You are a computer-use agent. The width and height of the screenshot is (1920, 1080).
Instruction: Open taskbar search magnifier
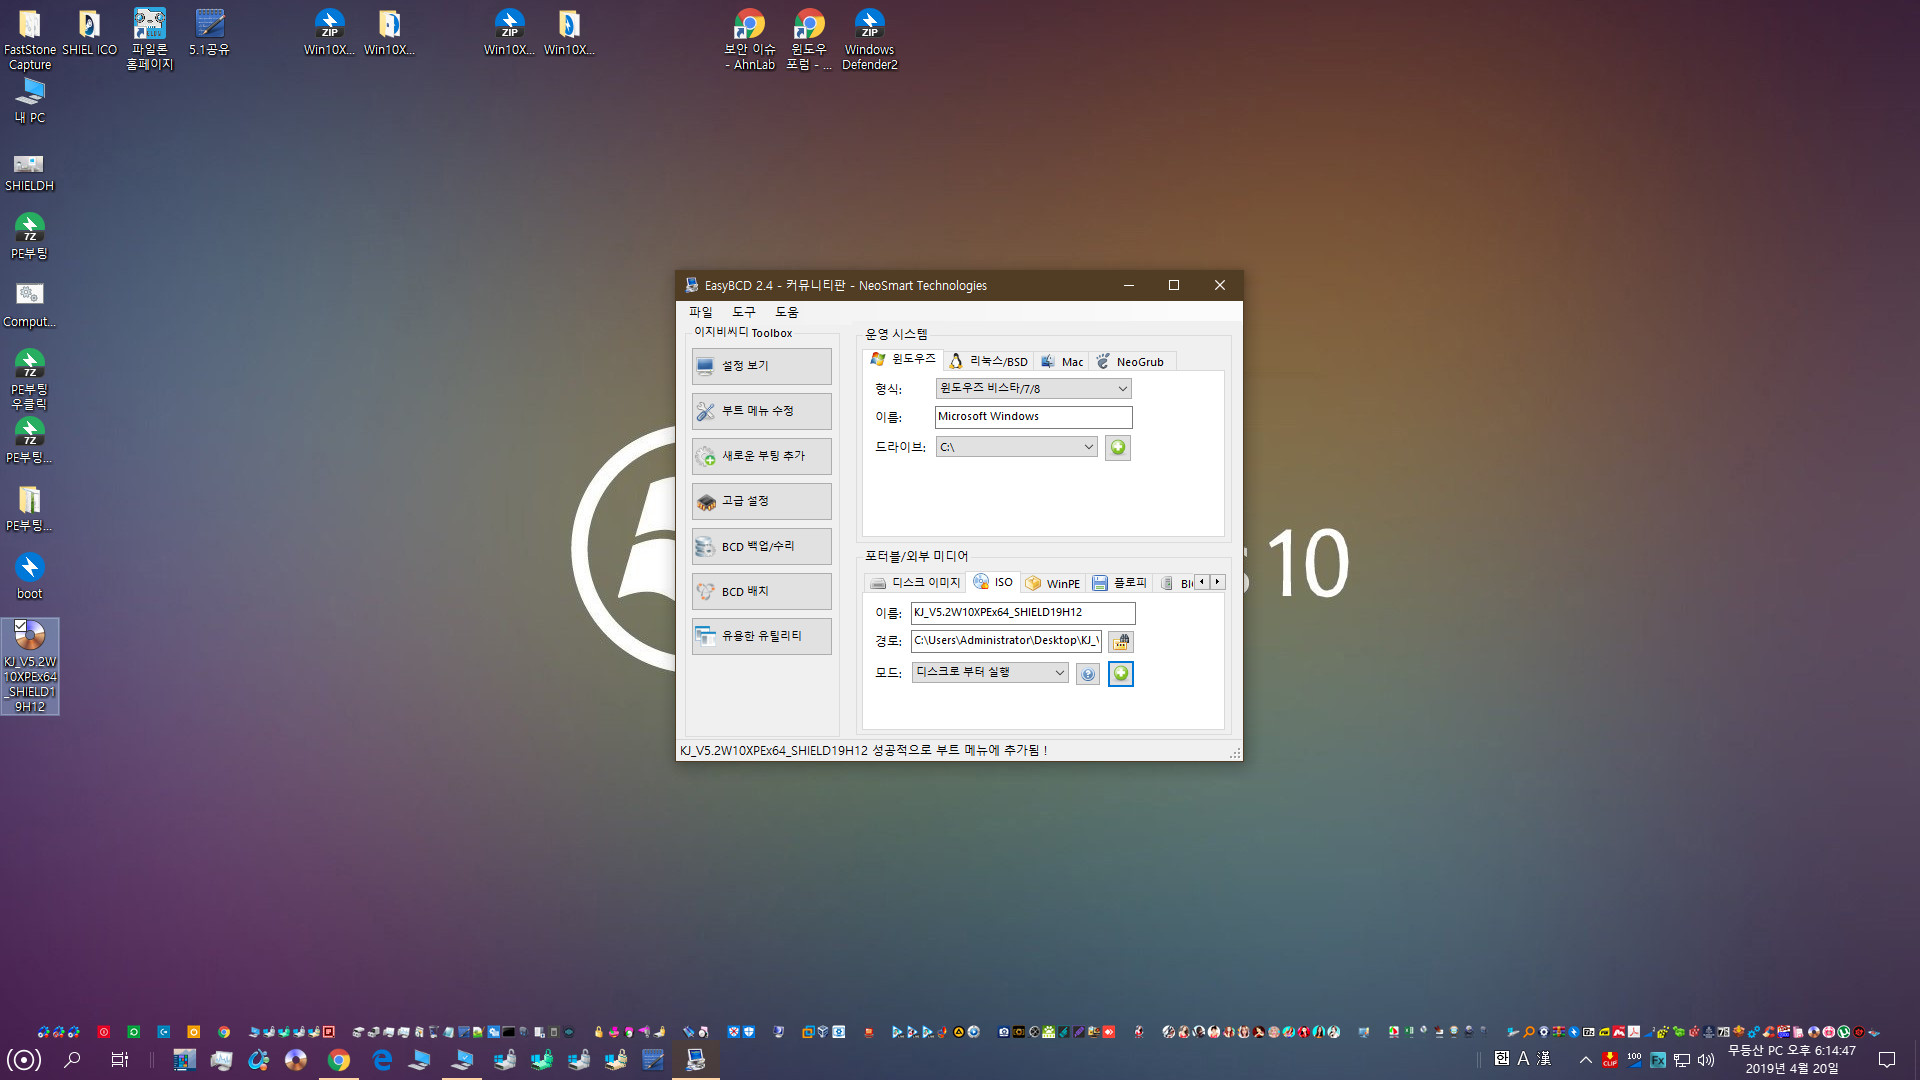tap(72, 1060)
